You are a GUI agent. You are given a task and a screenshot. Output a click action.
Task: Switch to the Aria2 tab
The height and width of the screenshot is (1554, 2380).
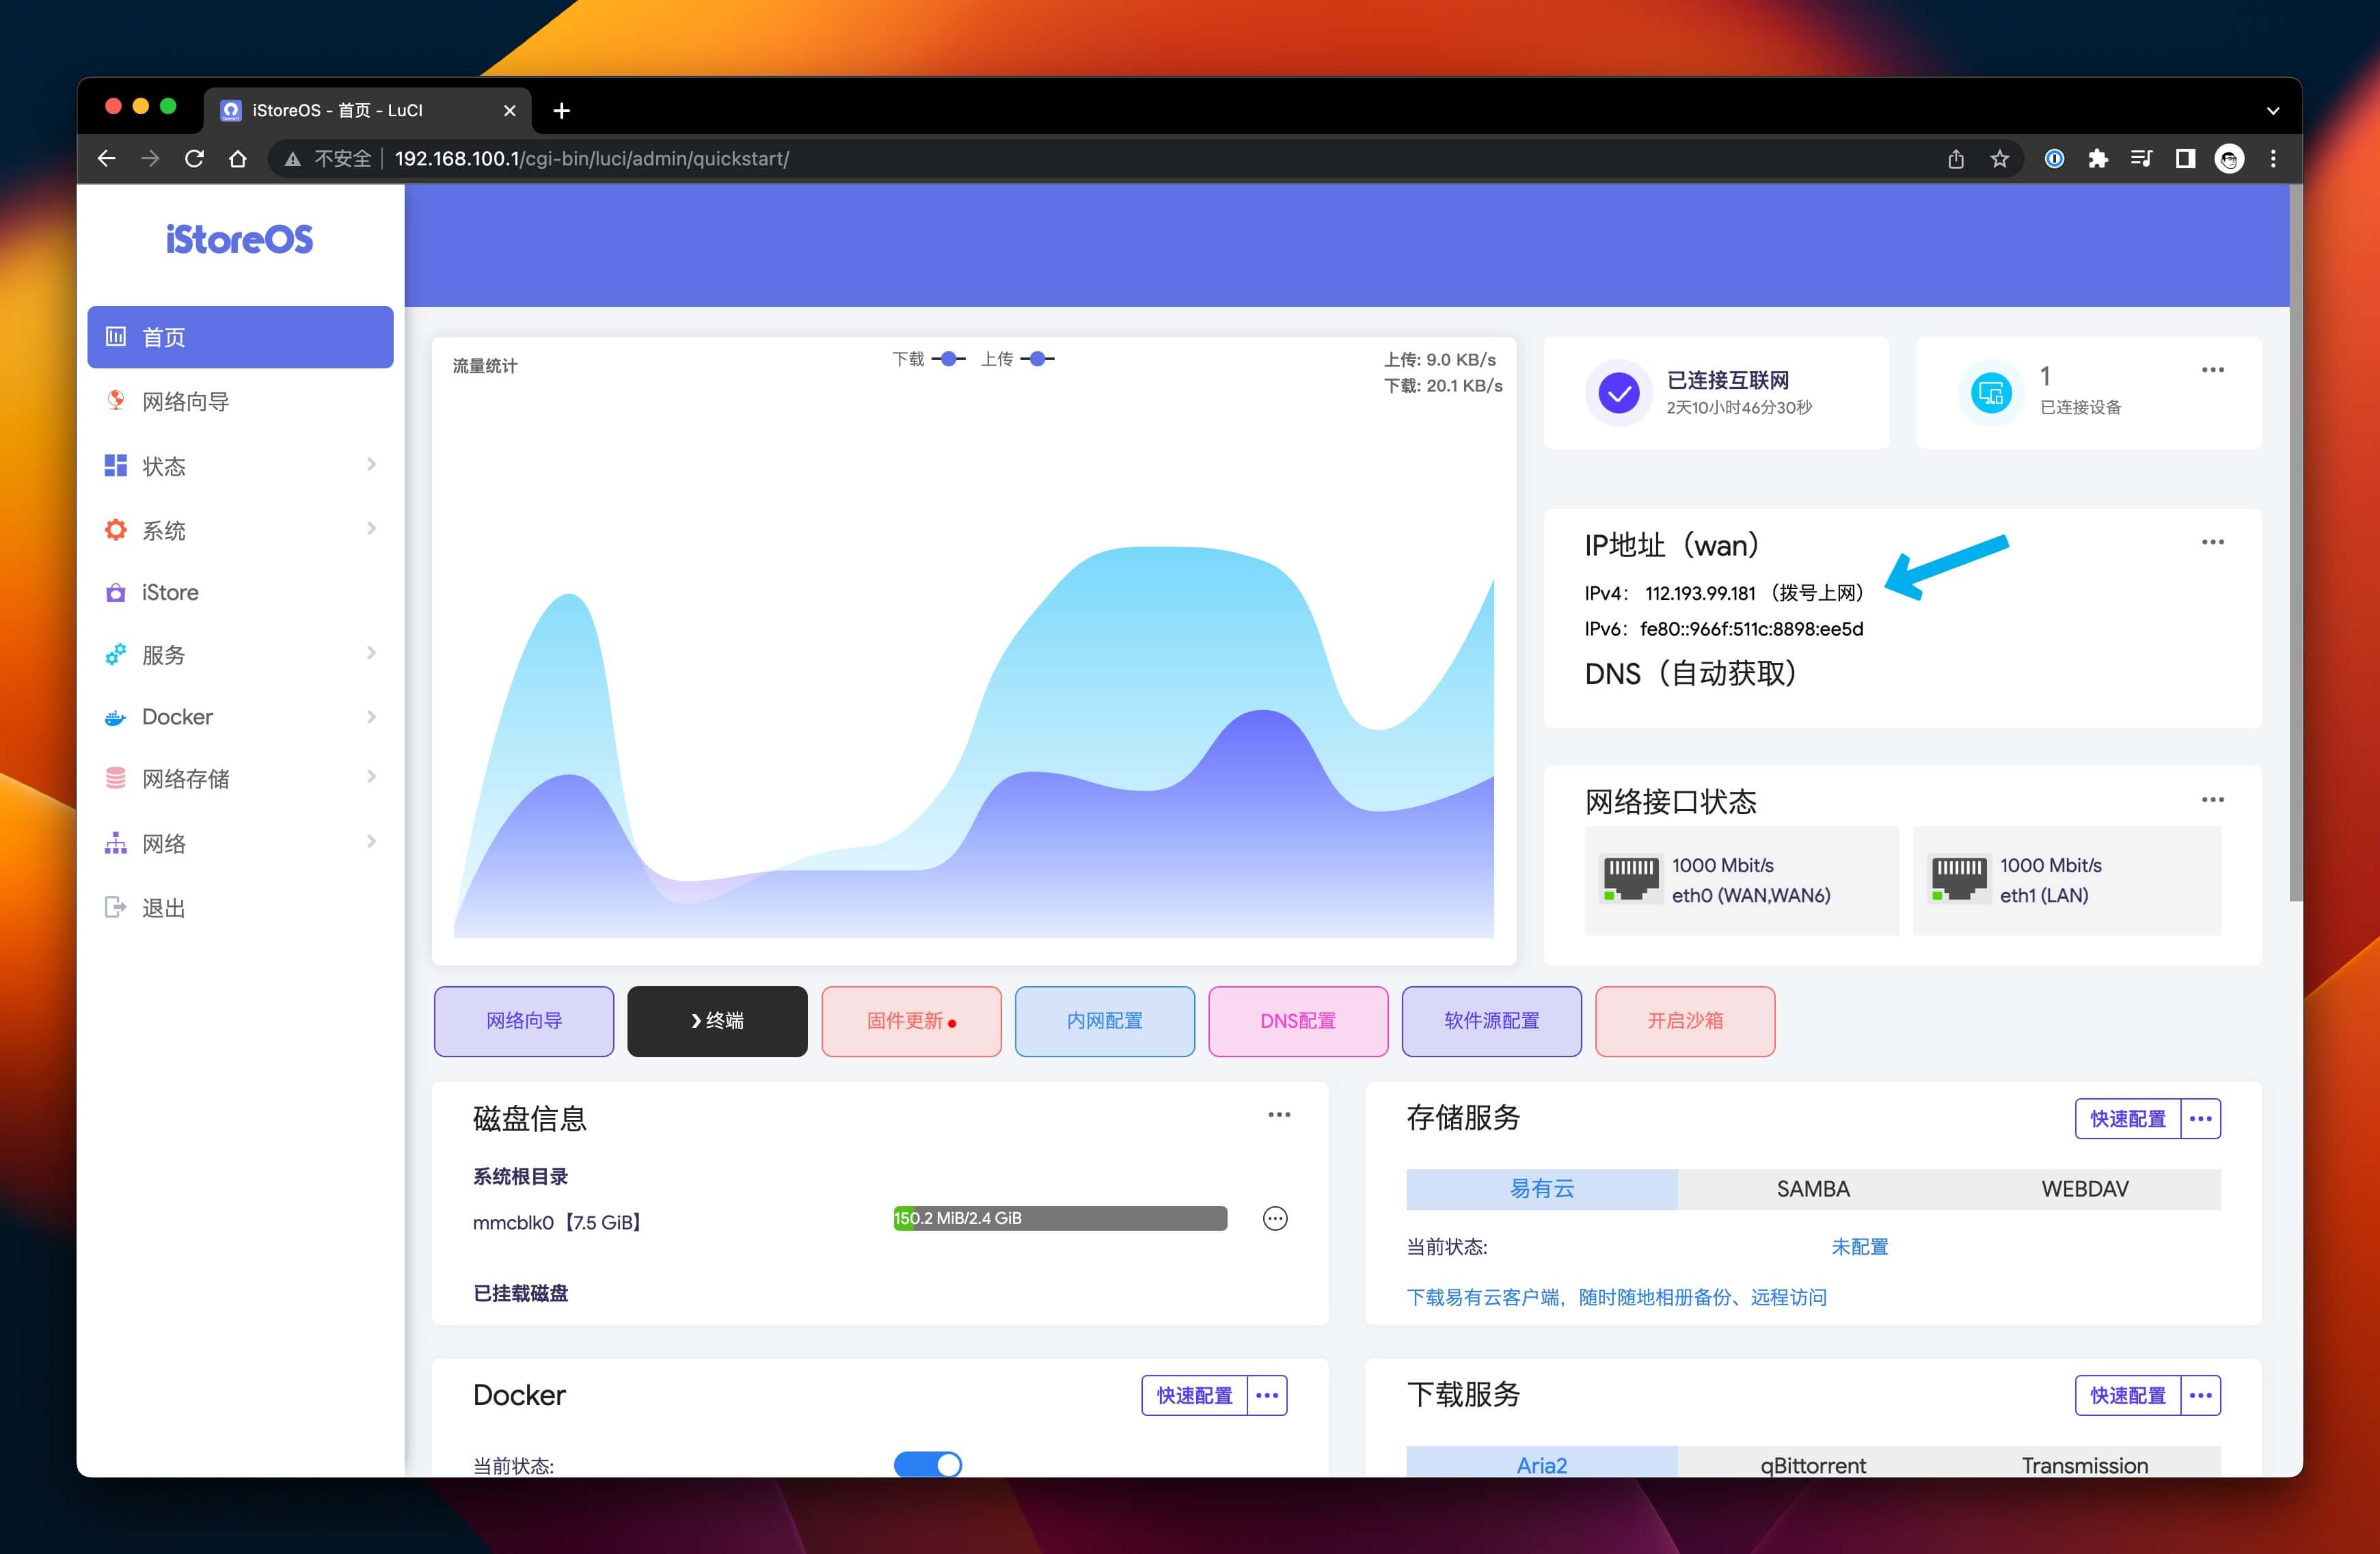tap(1541, 1463)
